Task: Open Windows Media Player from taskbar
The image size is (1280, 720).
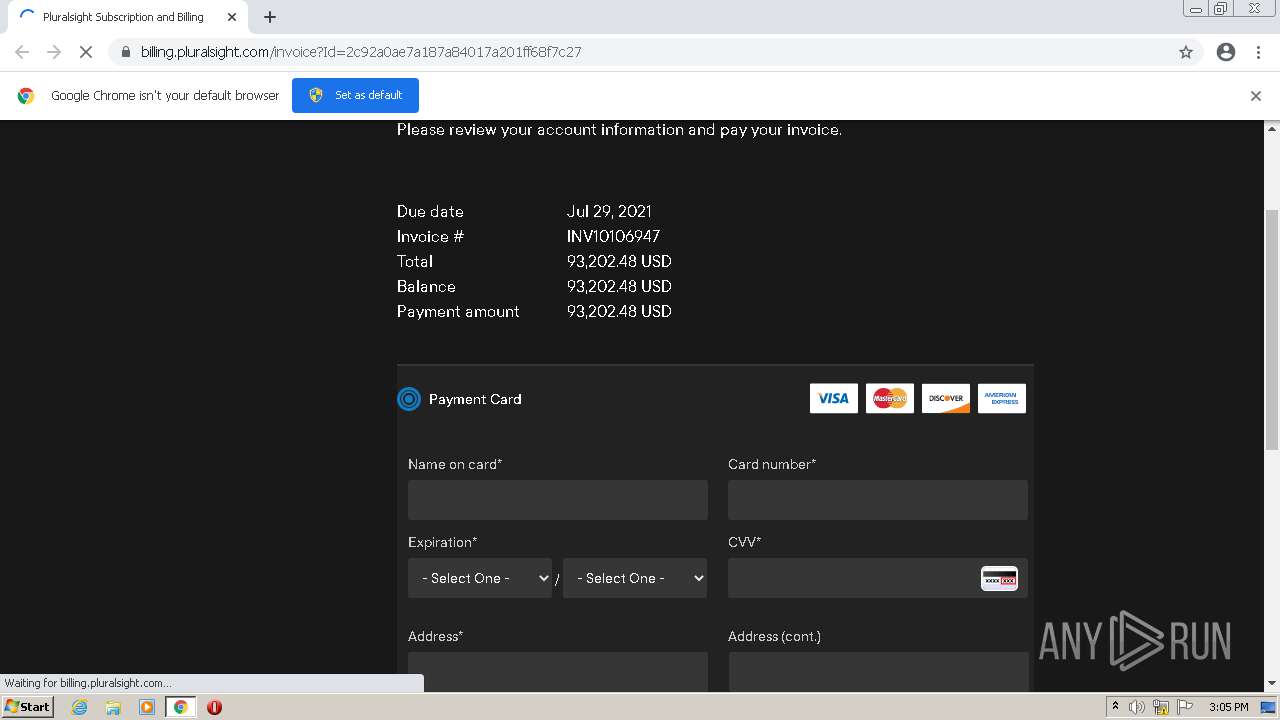Action: (147, 707)
